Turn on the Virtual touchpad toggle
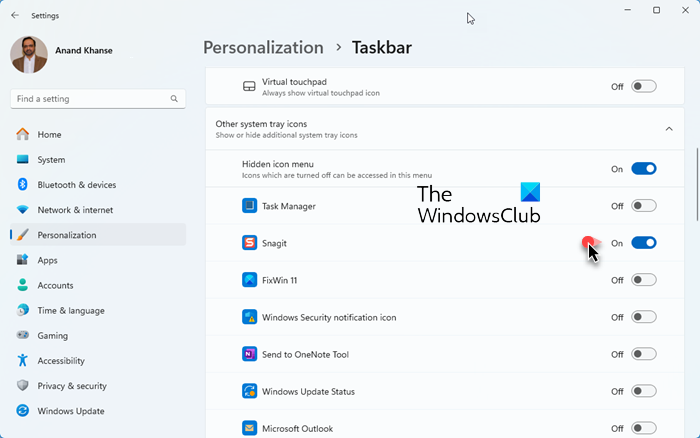Screen dimensions: 700x438 tap(644, 86)
